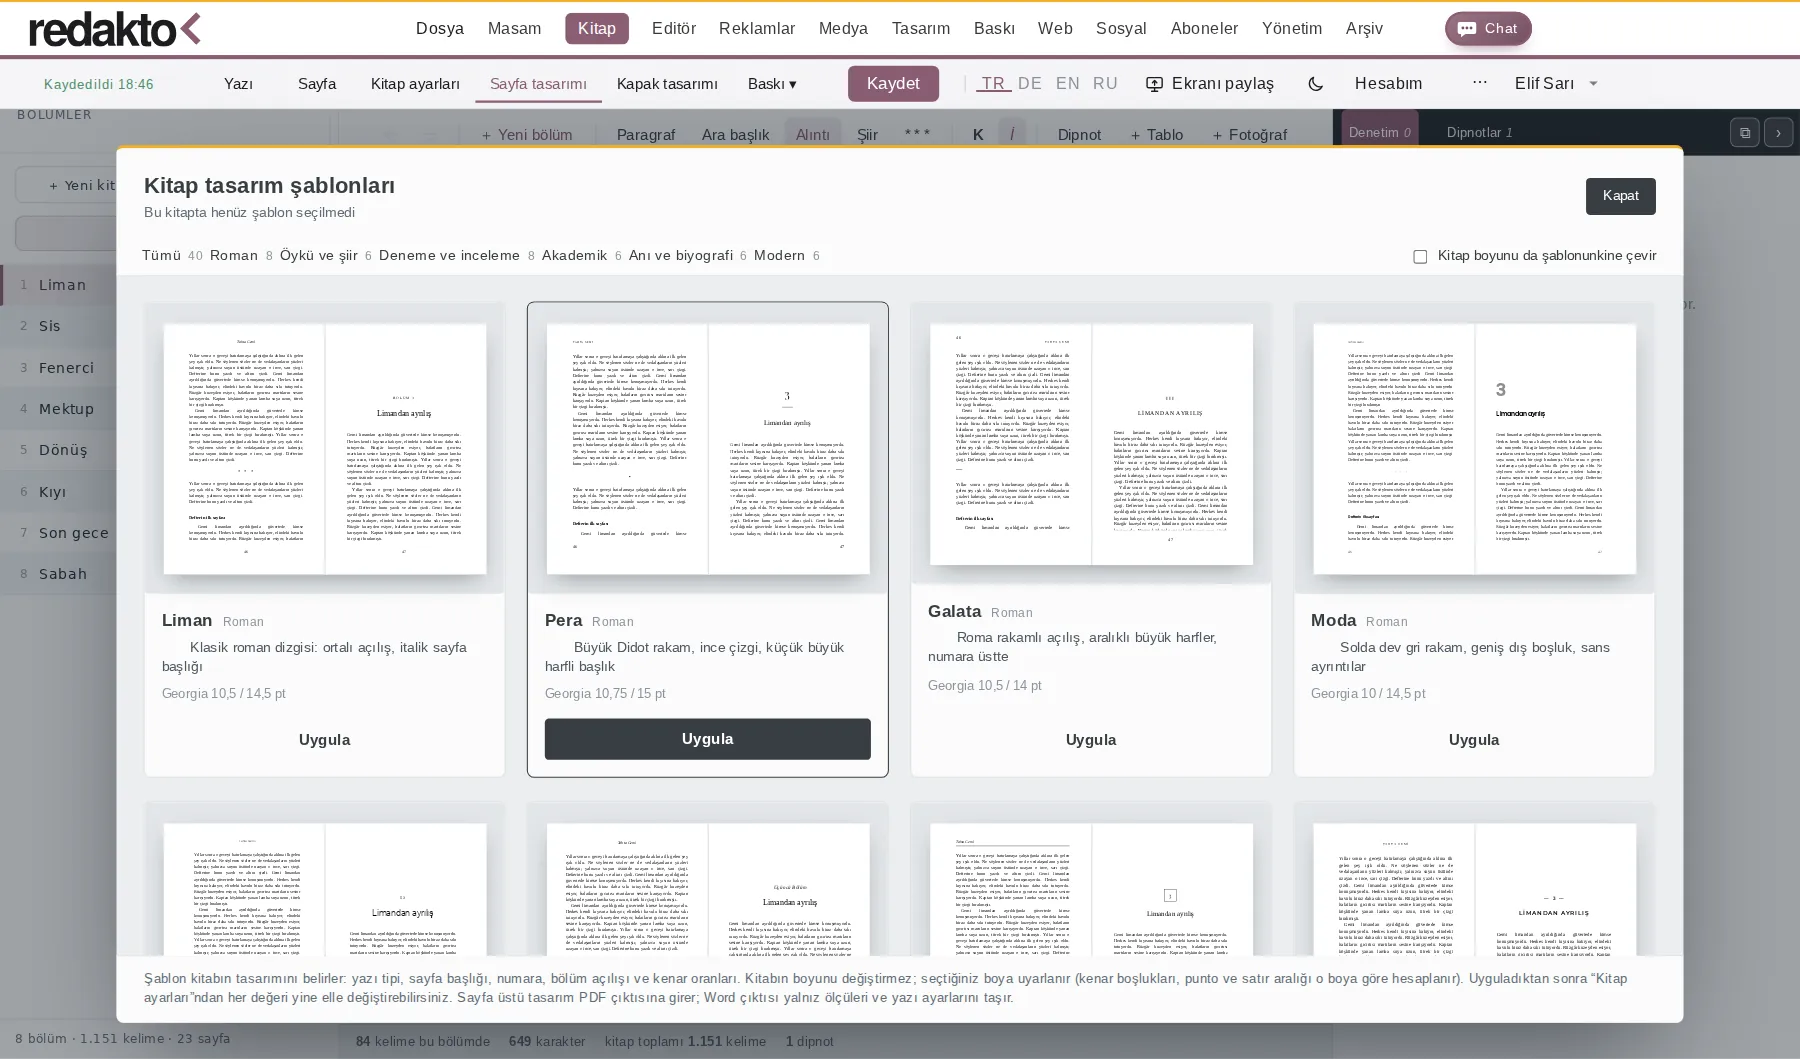Apply the Galata template

tap(1091, 740)
